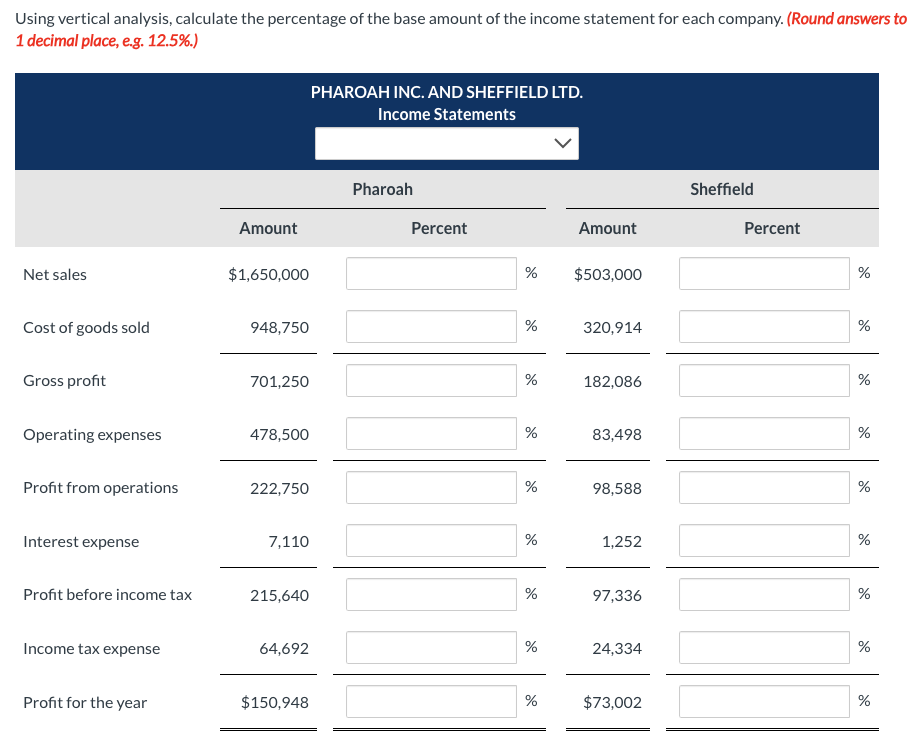This screenshot has height=739, width=922.
Task: Click Pharoah's Profit for the year percent field
Action: point(430,701)
